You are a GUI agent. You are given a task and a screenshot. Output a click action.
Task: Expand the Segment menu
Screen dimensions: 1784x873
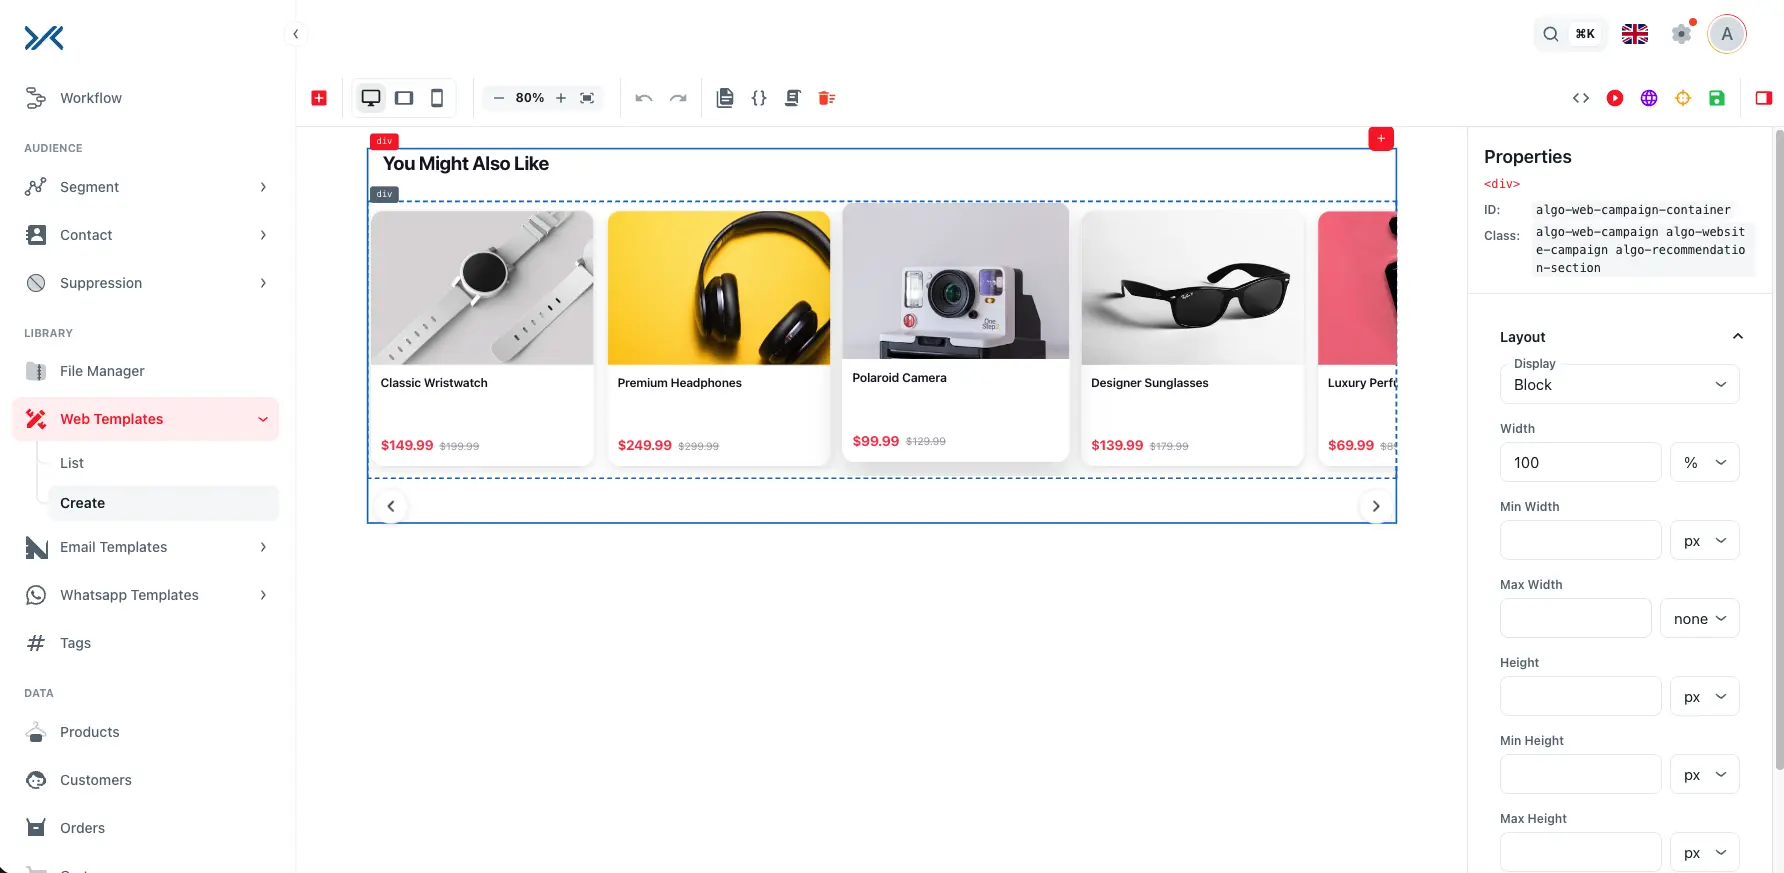click(x=147, y=187)
